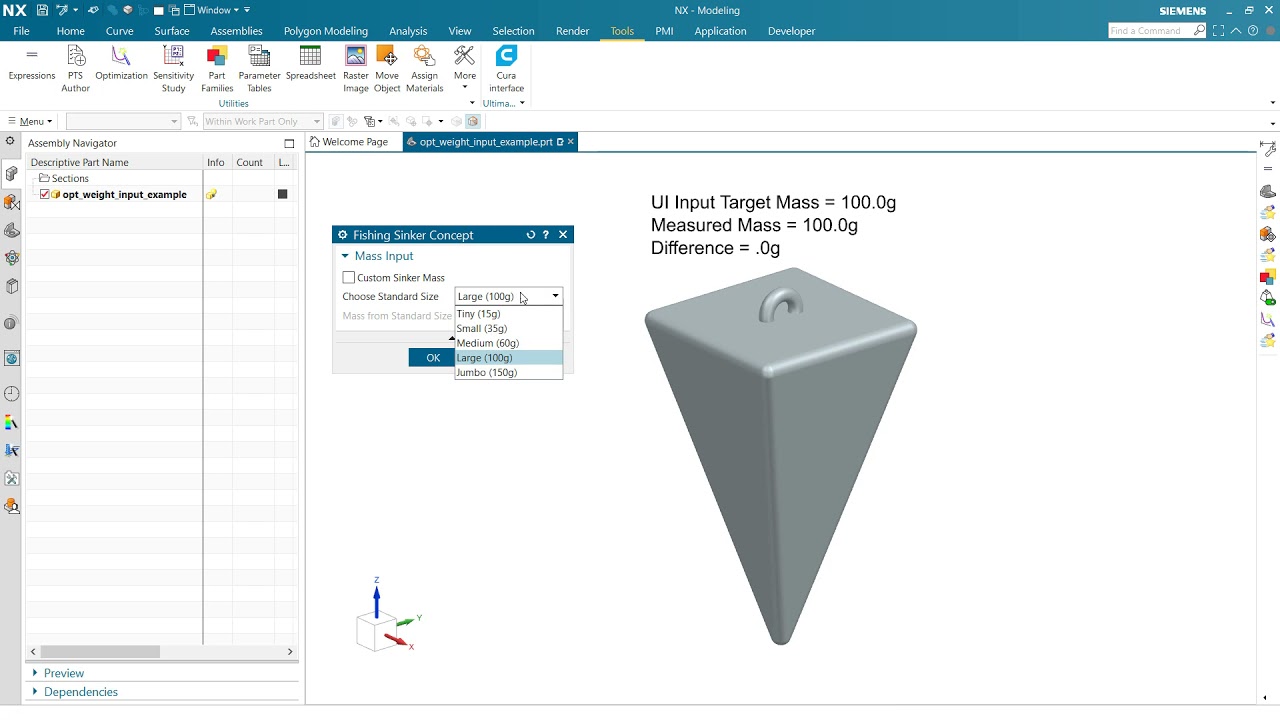Screen dimensions: 1280x720
Task: Click the Info column header
Action: pos(217,163)
